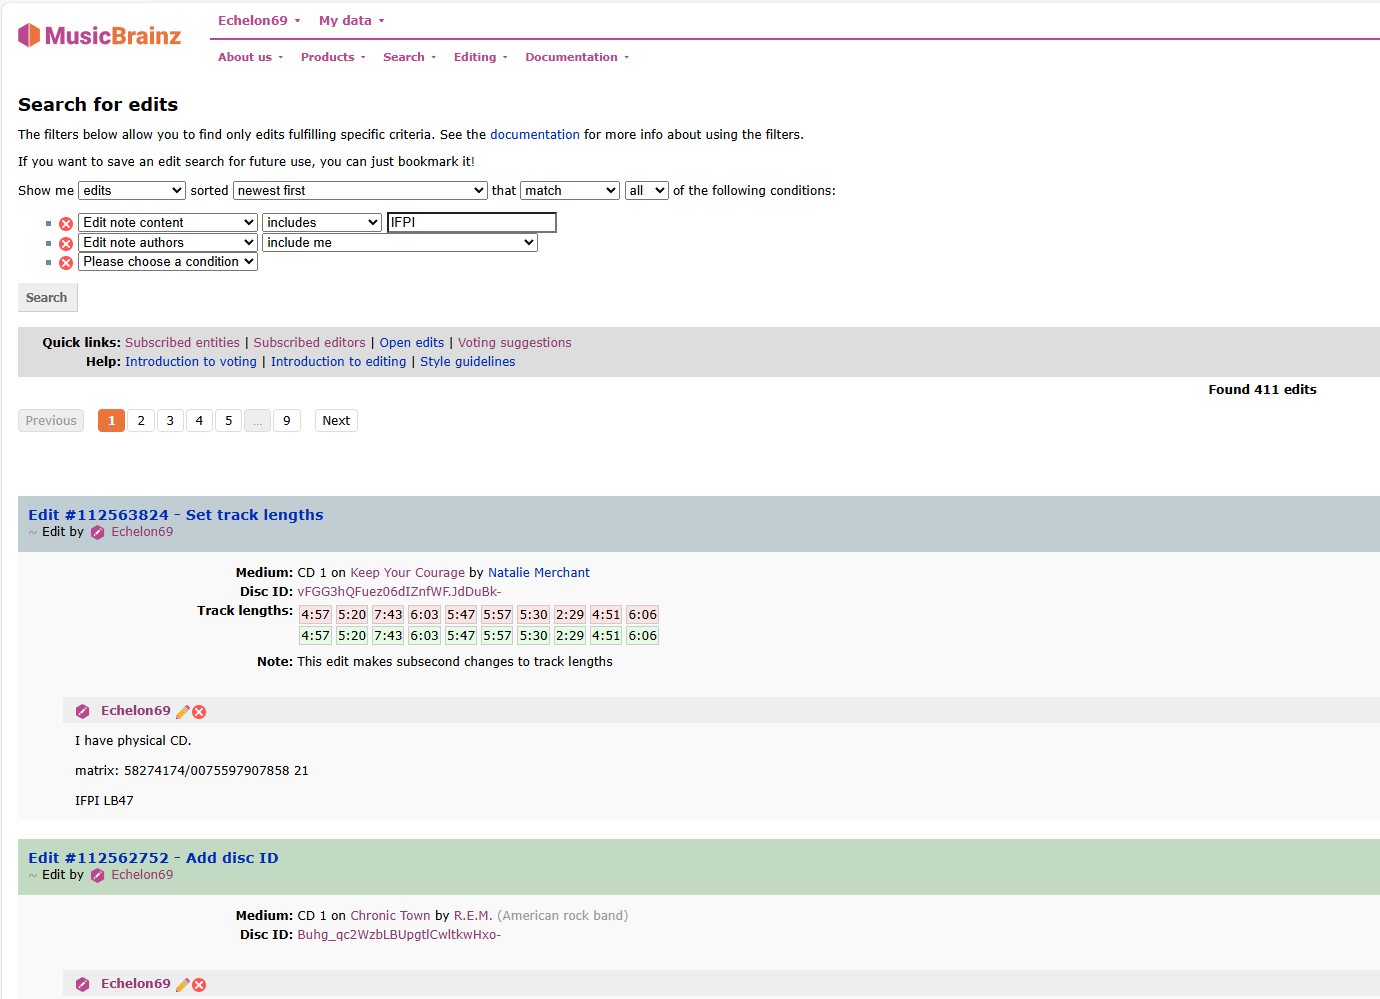Image resolution: width=1380 pixels, height=999 pixels.
Task: Open the Chronic Town release link
Action: pyautogui.click(x=390, y=916)
